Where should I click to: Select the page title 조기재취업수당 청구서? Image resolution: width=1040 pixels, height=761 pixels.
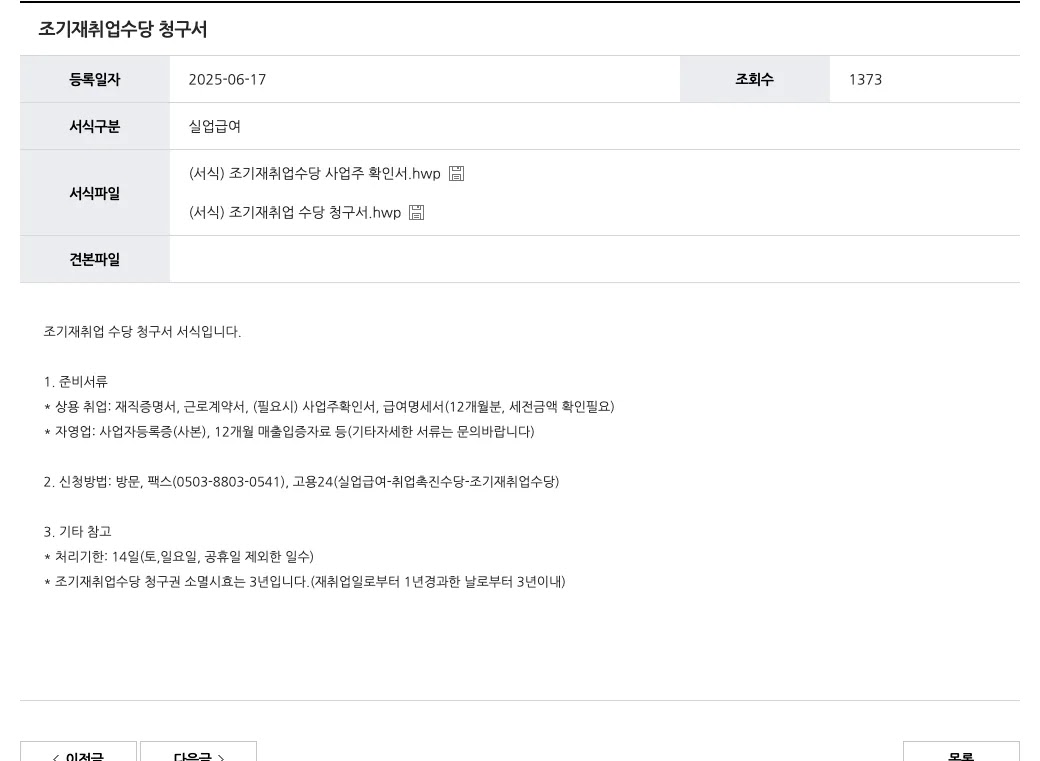tap(123, 29)
